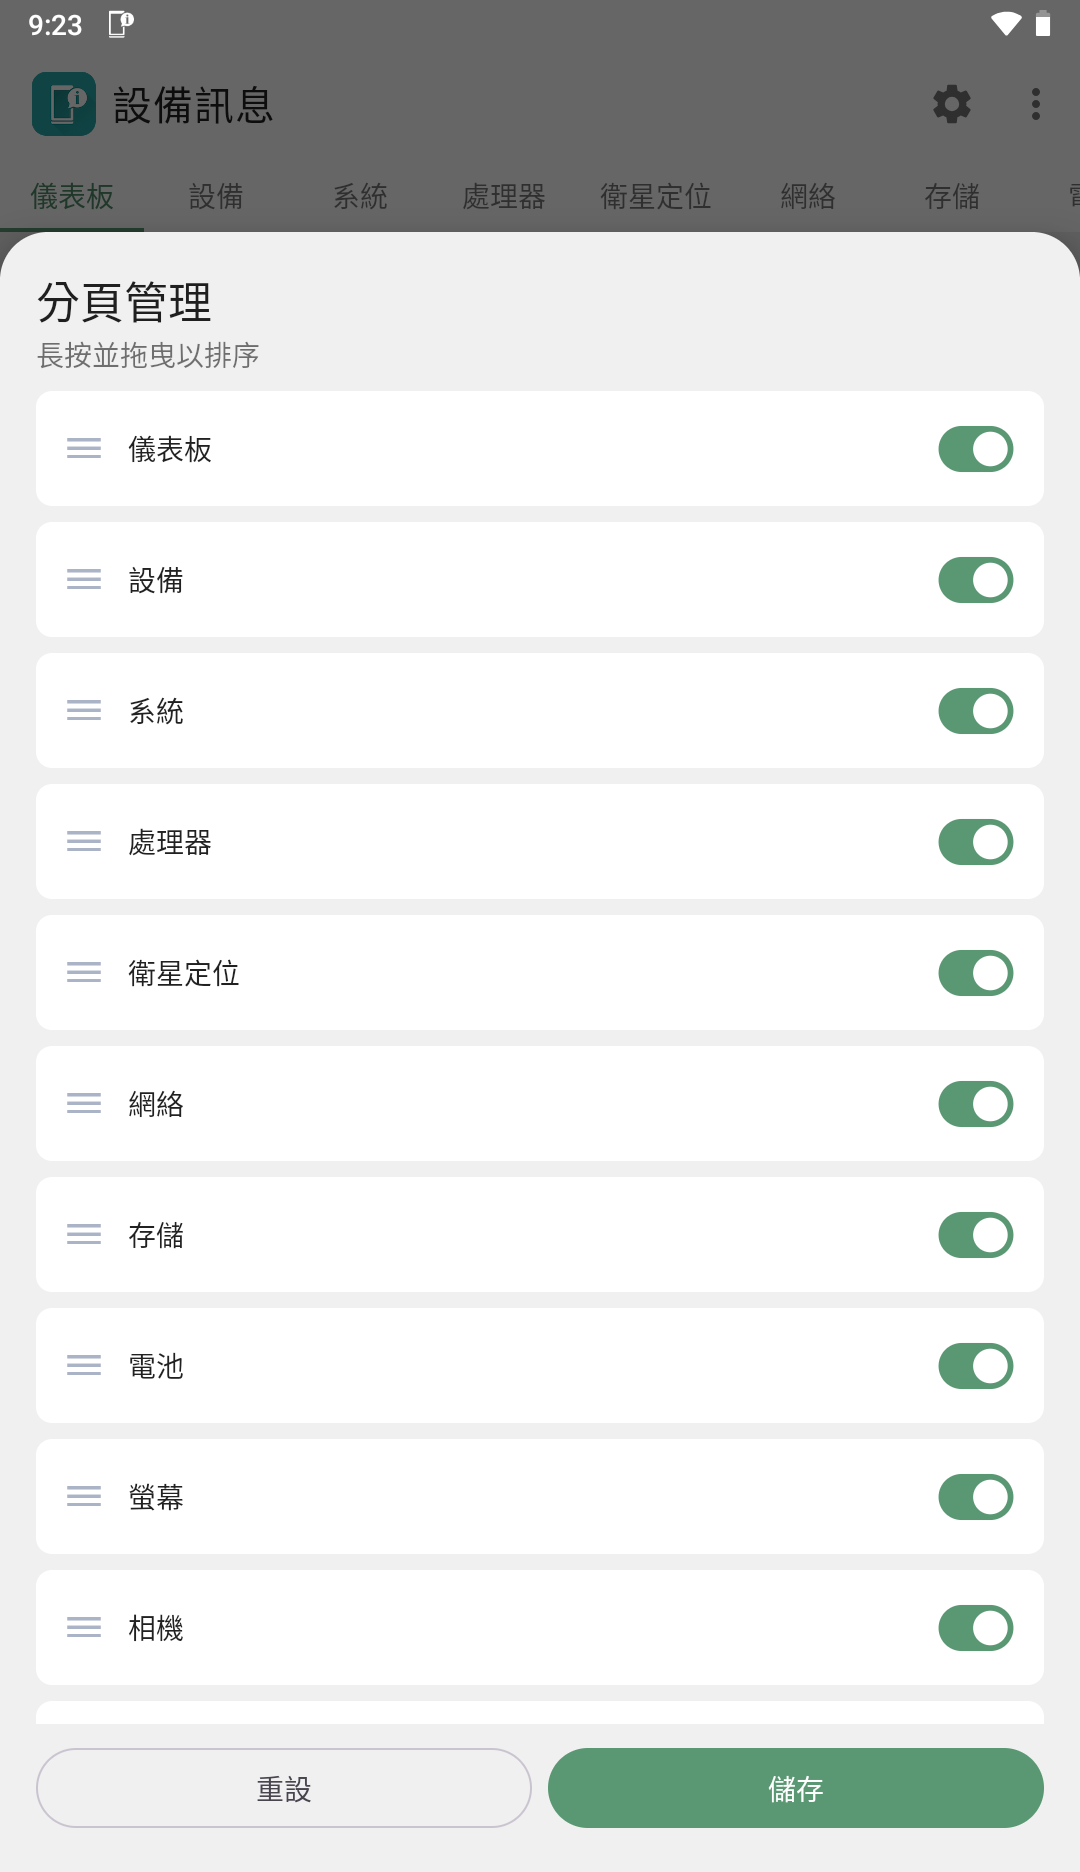Viewport: 1080px width, 1872px height.
Task: Select the 存儲 tab in top bar
Action: (x=951, y=197)
